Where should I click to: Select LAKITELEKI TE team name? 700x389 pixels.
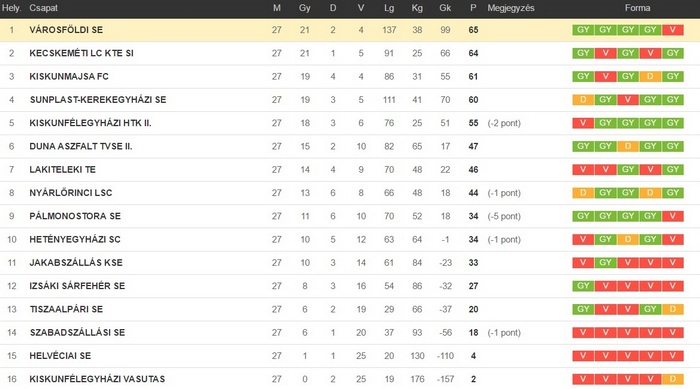(x=62, y=170)
